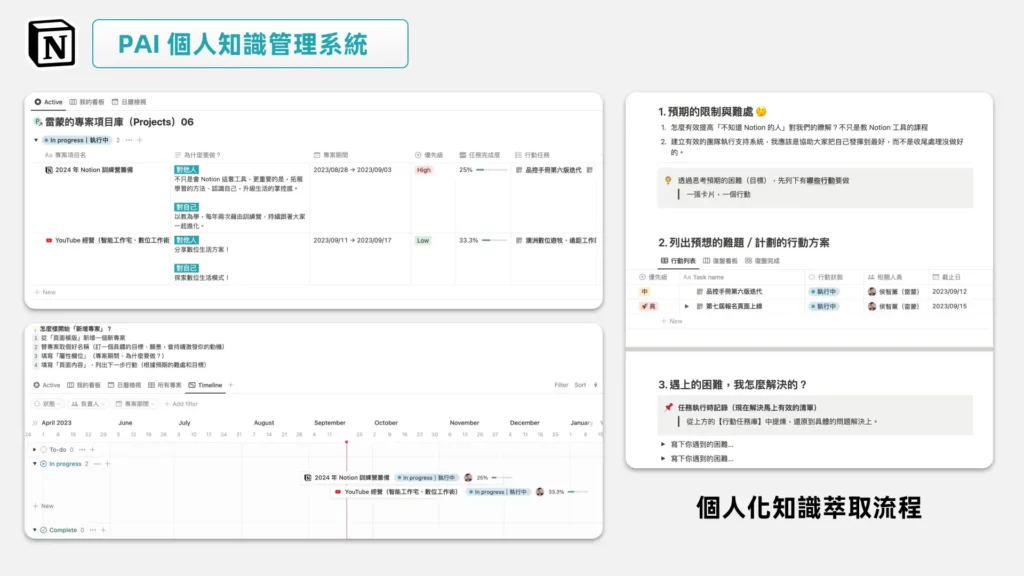
Task: Switch to 我的看板 tab in Projects database
Action: click(87, 102)
